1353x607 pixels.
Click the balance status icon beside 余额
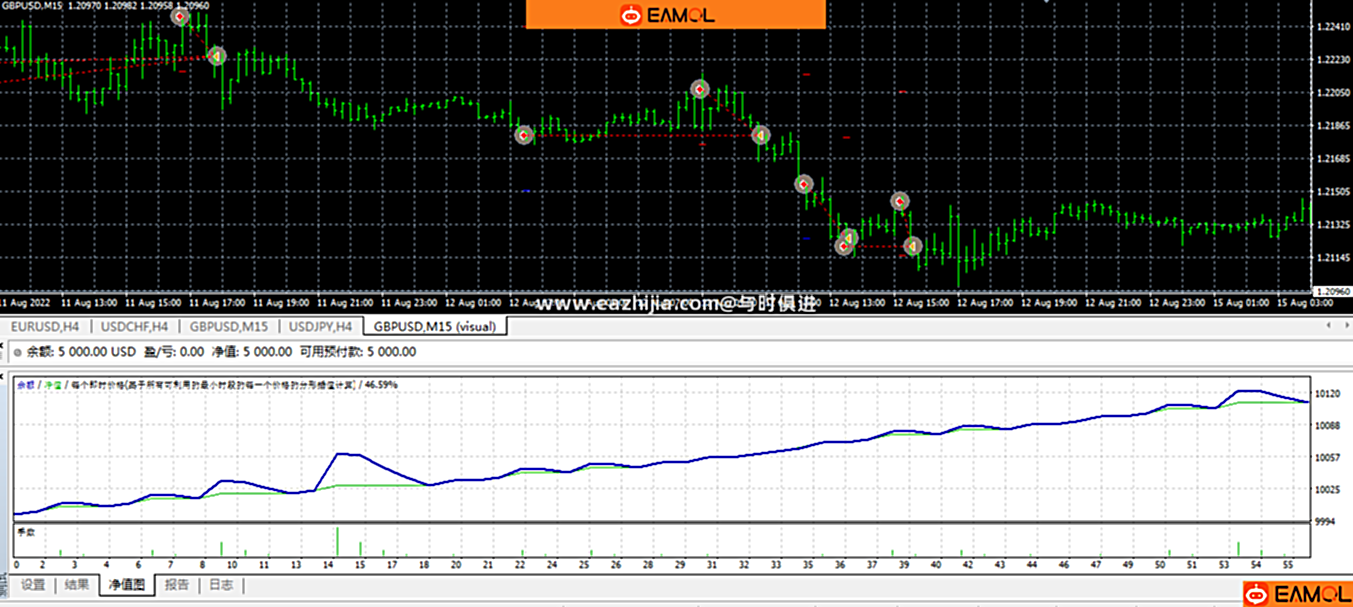[17, 352]
